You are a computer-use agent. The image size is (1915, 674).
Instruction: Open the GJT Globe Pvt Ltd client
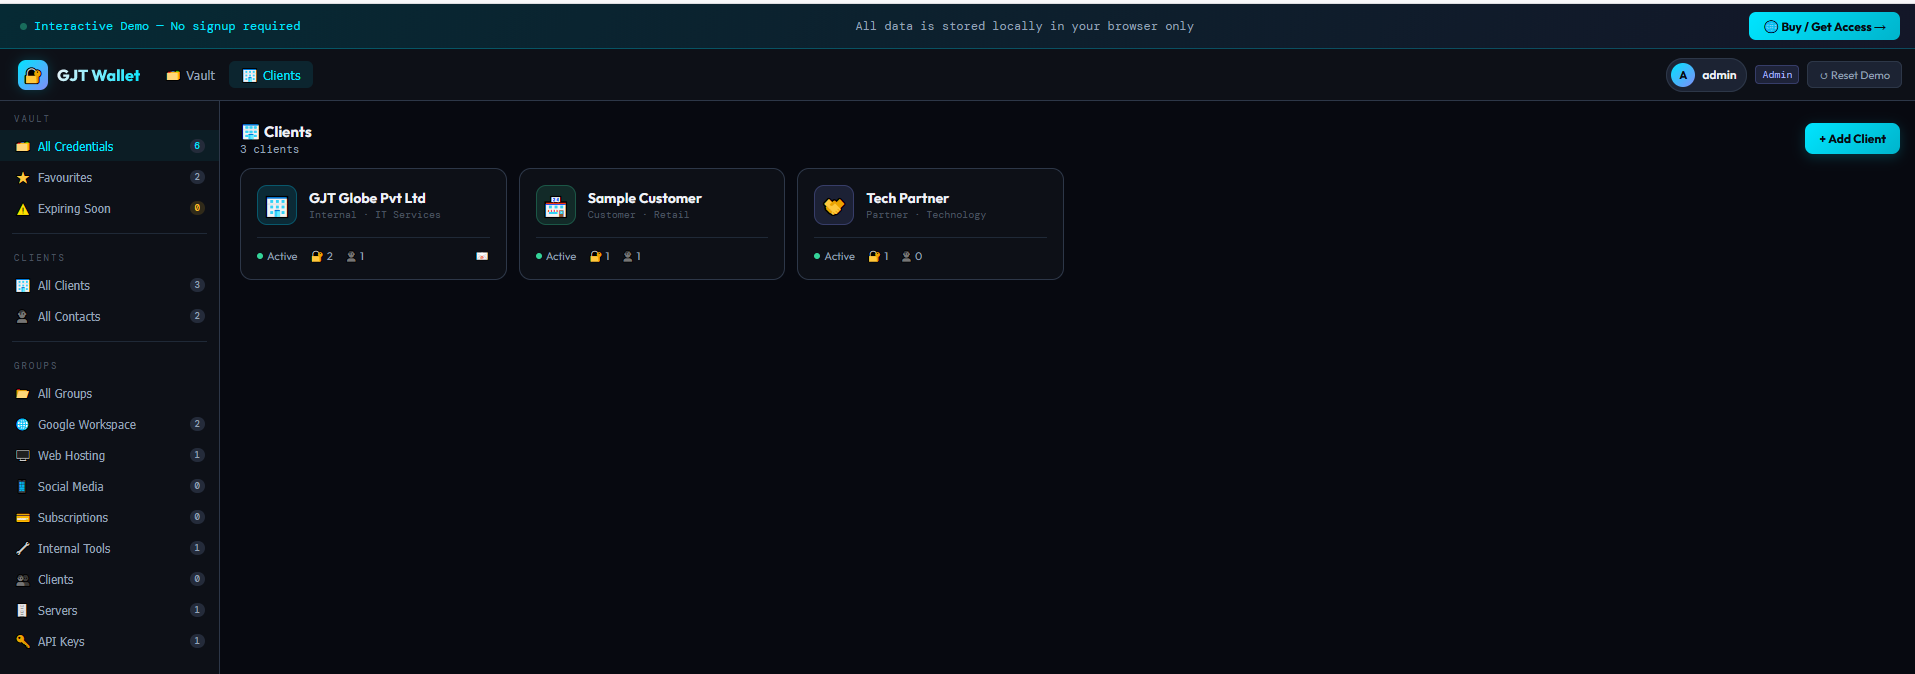(373, 224)
